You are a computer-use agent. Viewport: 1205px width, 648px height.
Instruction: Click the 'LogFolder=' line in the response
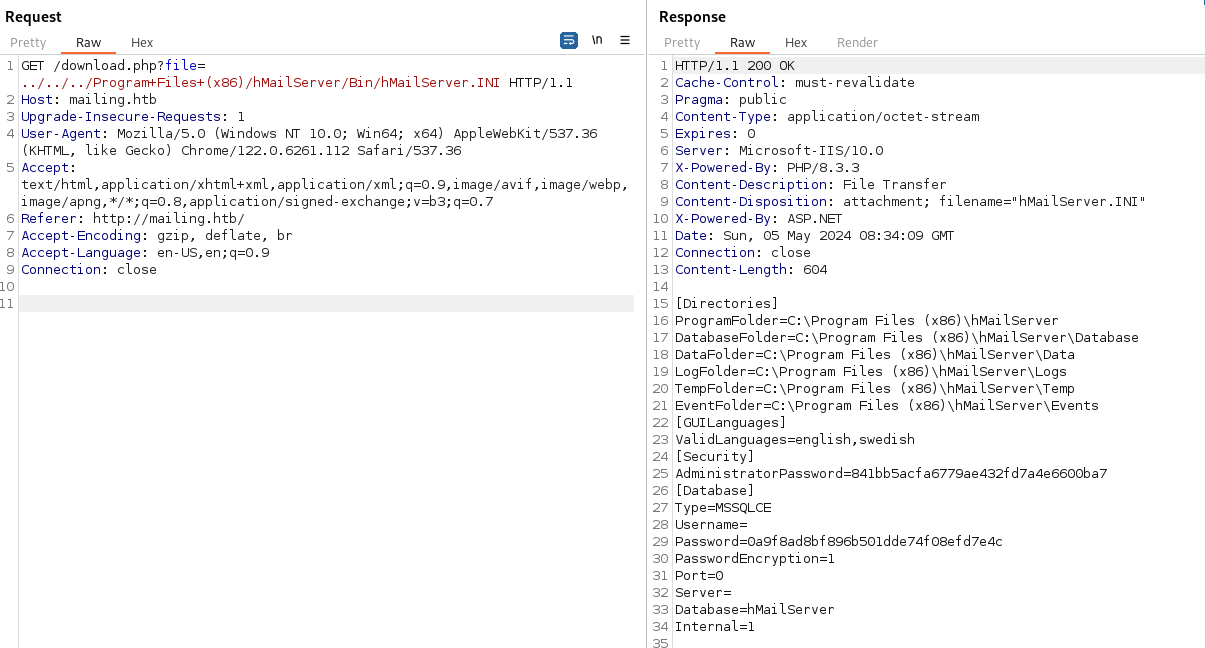(871, 371)
